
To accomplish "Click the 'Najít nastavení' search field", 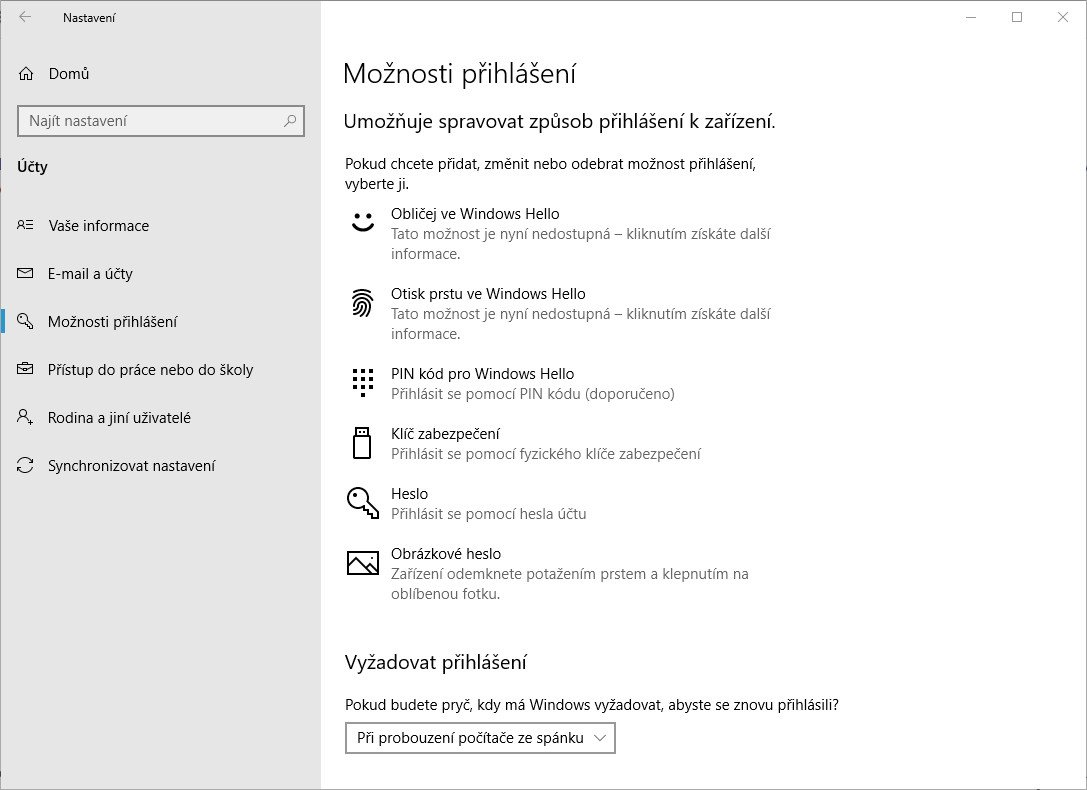I will click(150, 121).
